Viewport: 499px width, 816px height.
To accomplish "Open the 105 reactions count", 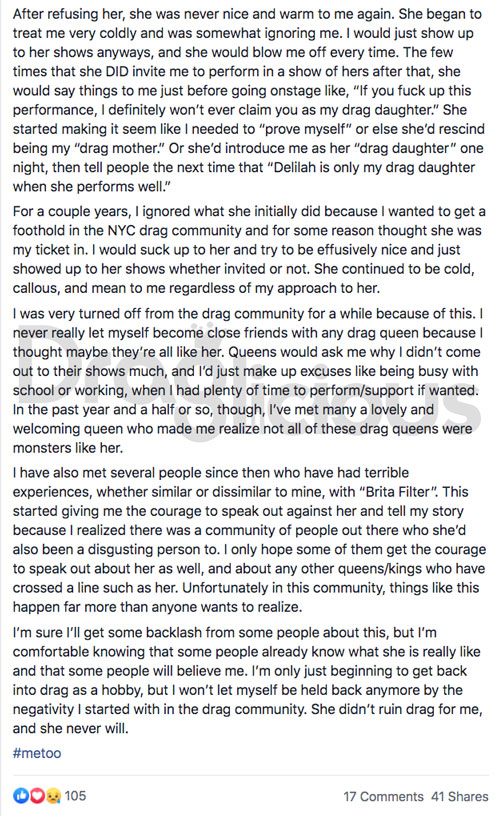I will 75,796.
